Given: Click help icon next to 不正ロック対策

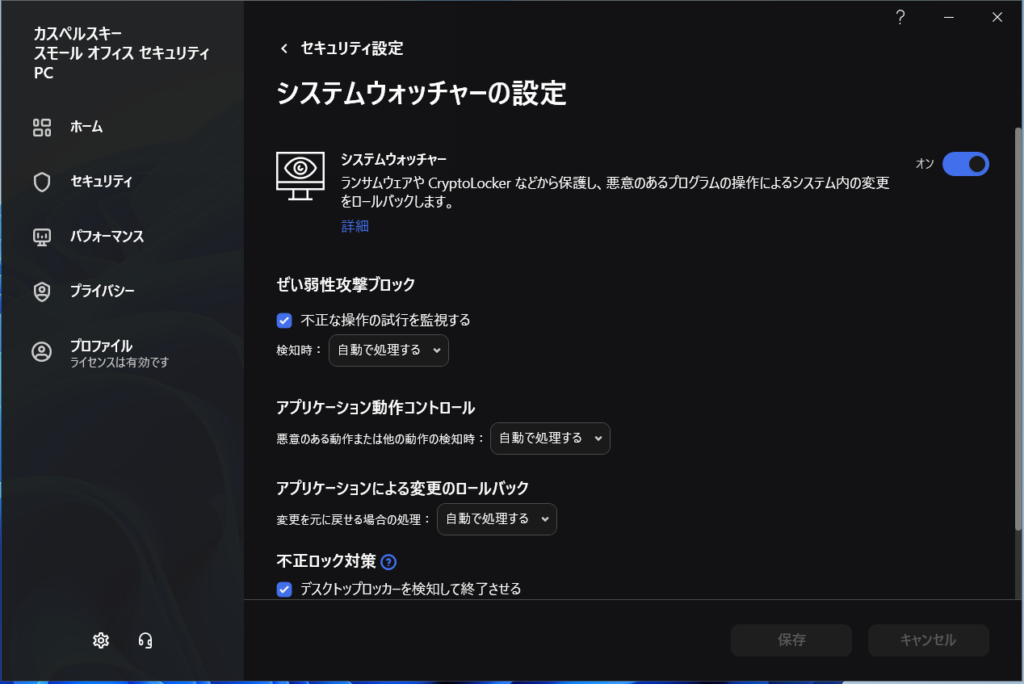Looking at the screenshot, I should tap(389, 562).
